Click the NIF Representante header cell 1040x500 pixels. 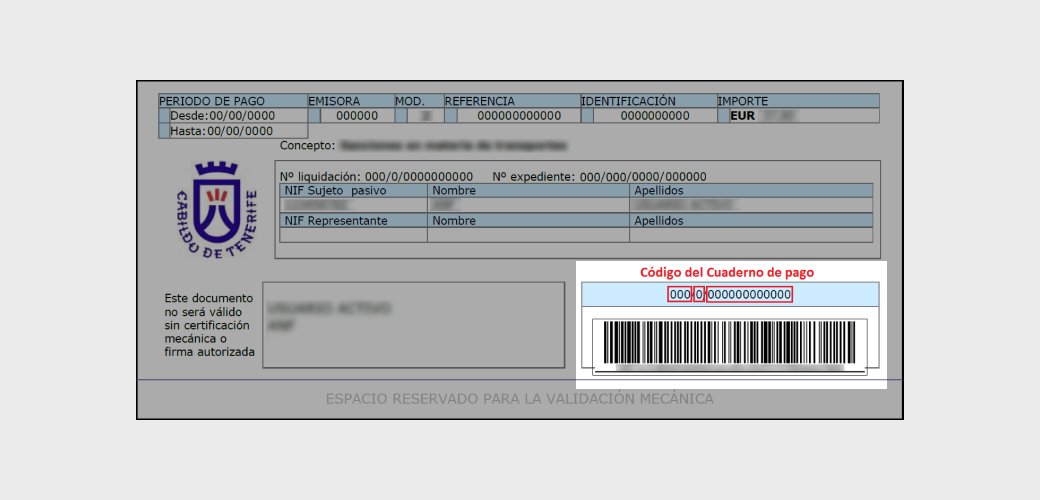[x=354, y=220]
